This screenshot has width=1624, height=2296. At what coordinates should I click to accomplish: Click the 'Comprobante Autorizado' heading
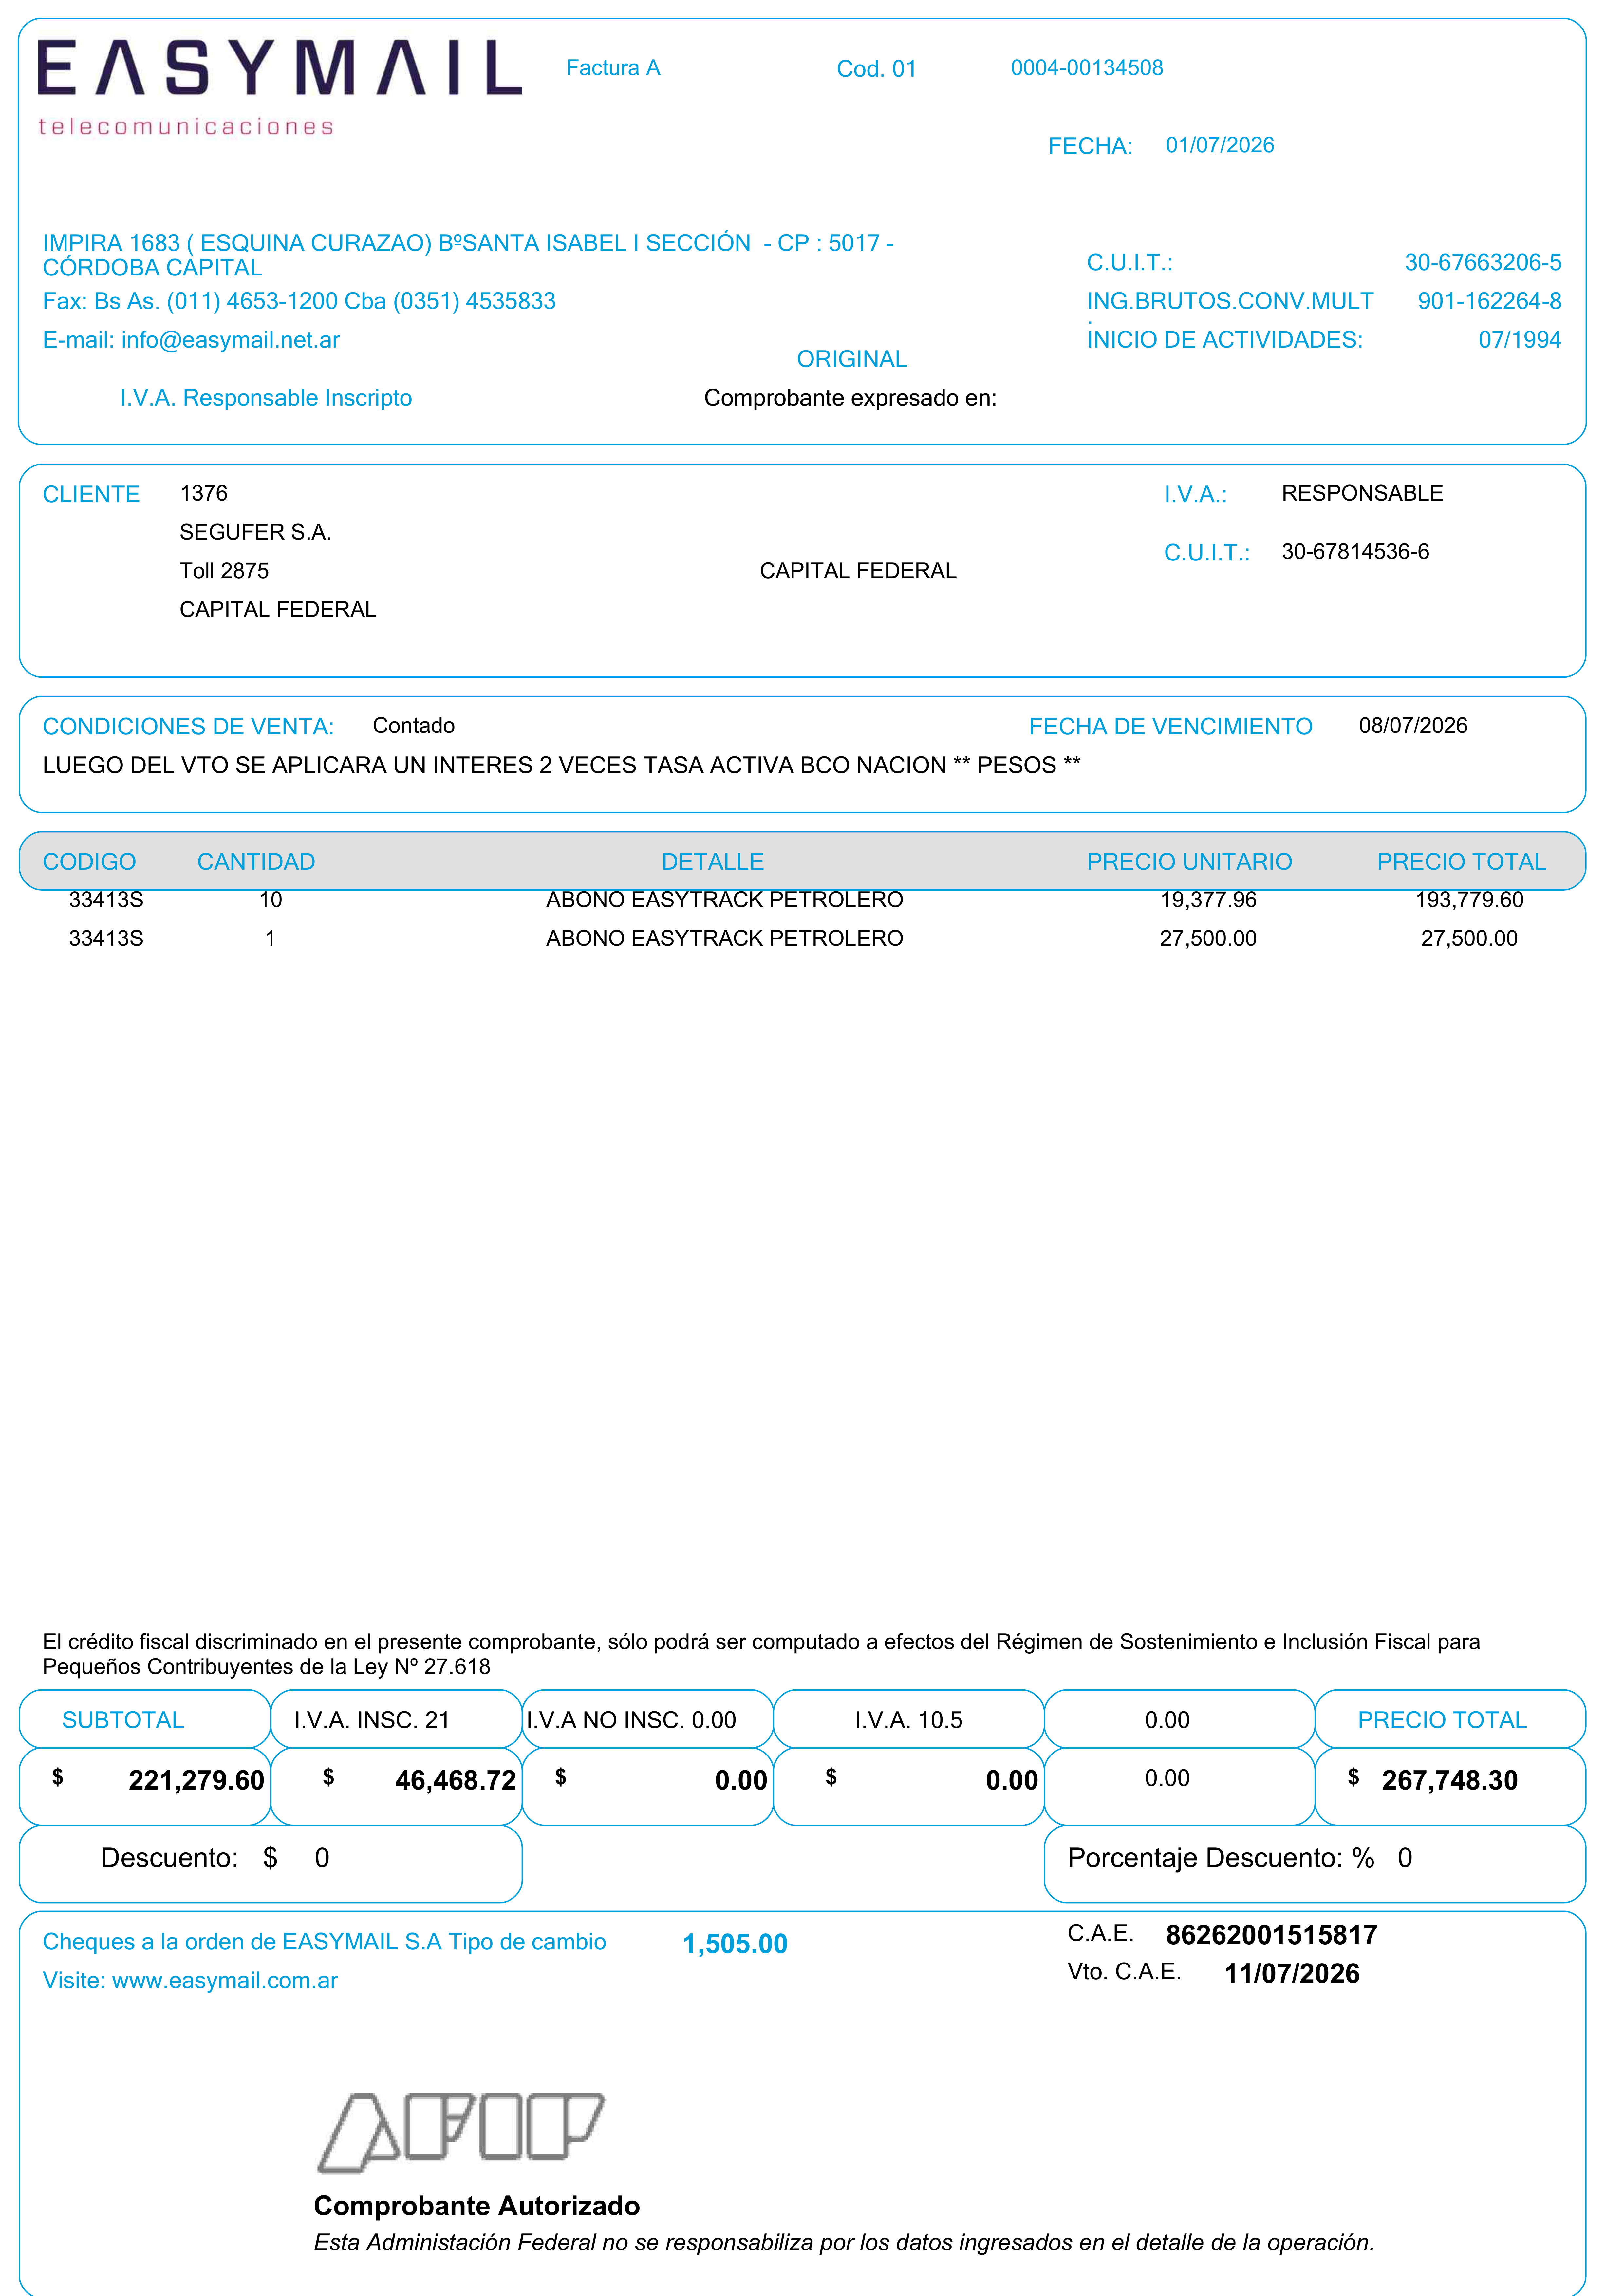(x=477, y=2206)
